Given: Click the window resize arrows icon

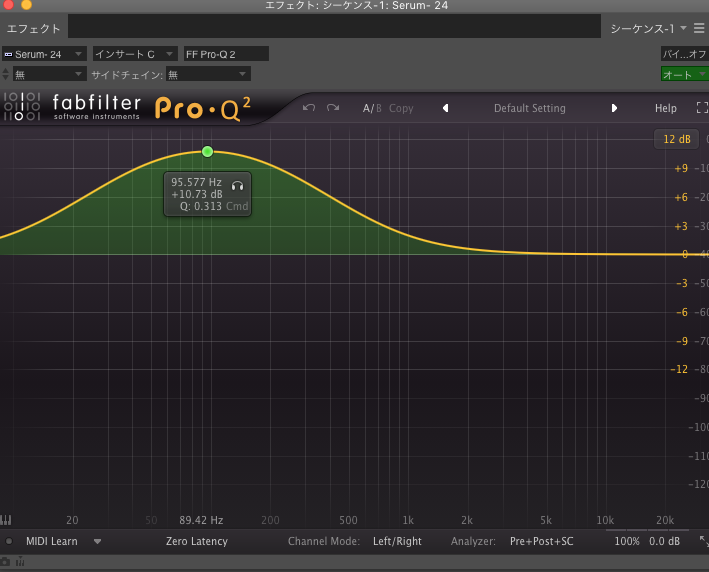Looking at the screenshot, I should (x=704, y=540).
